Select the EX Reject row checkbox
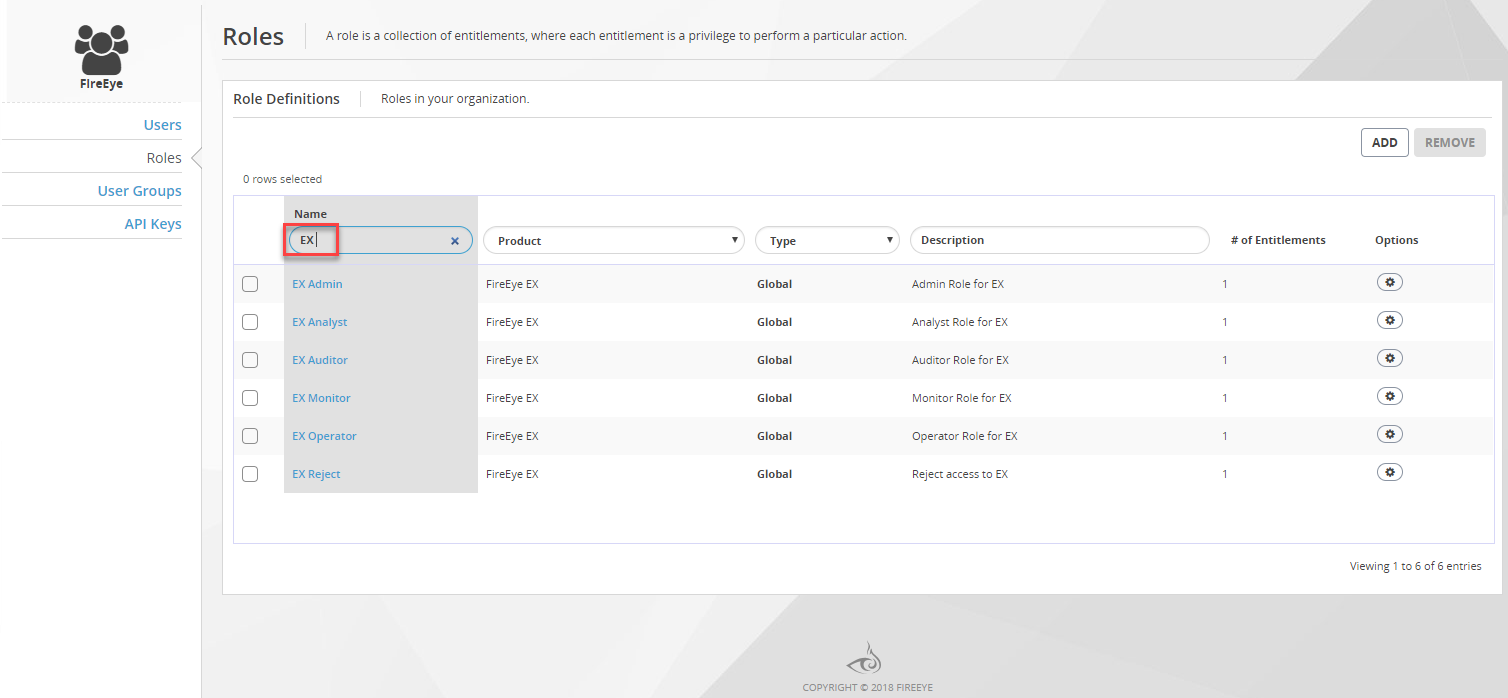The height and width of the screenshot is (698, 1508). (250, 474)
